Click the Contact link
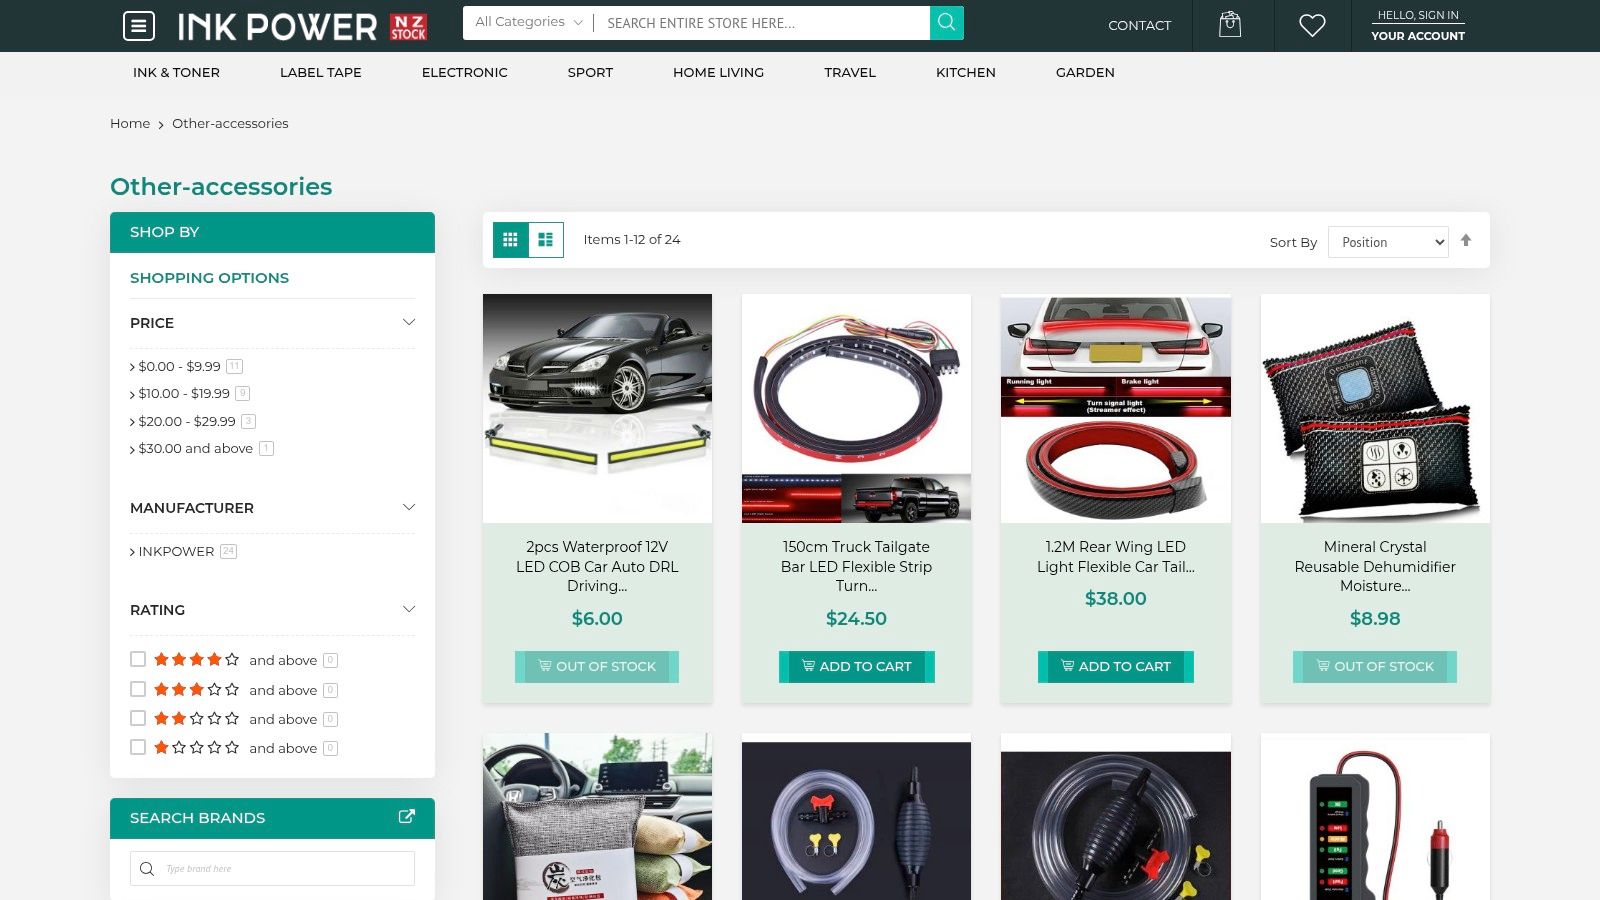The width and height of the screenshot is (1600, 900). click(1139, 25)
